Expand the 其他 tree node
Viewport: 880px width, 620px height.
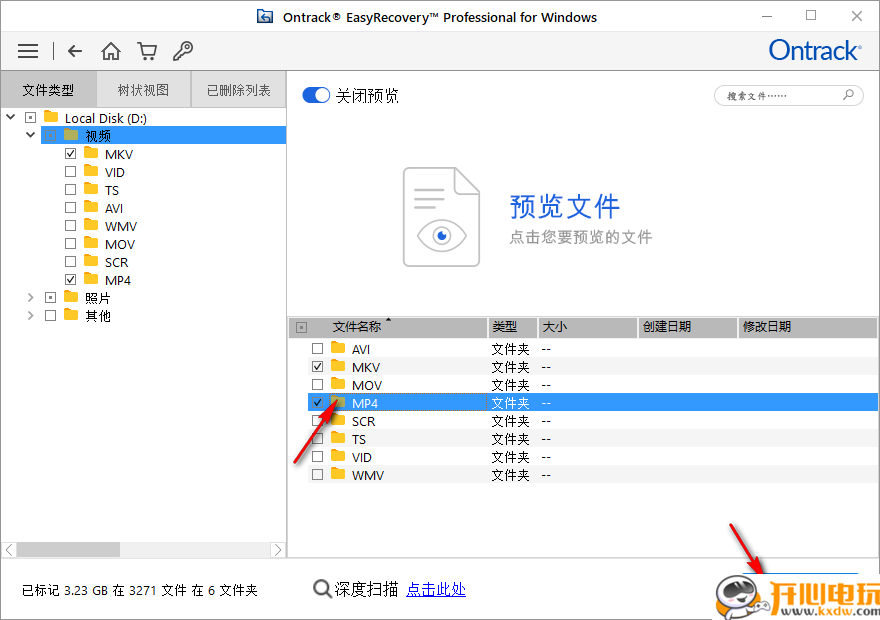pos(30,315)
